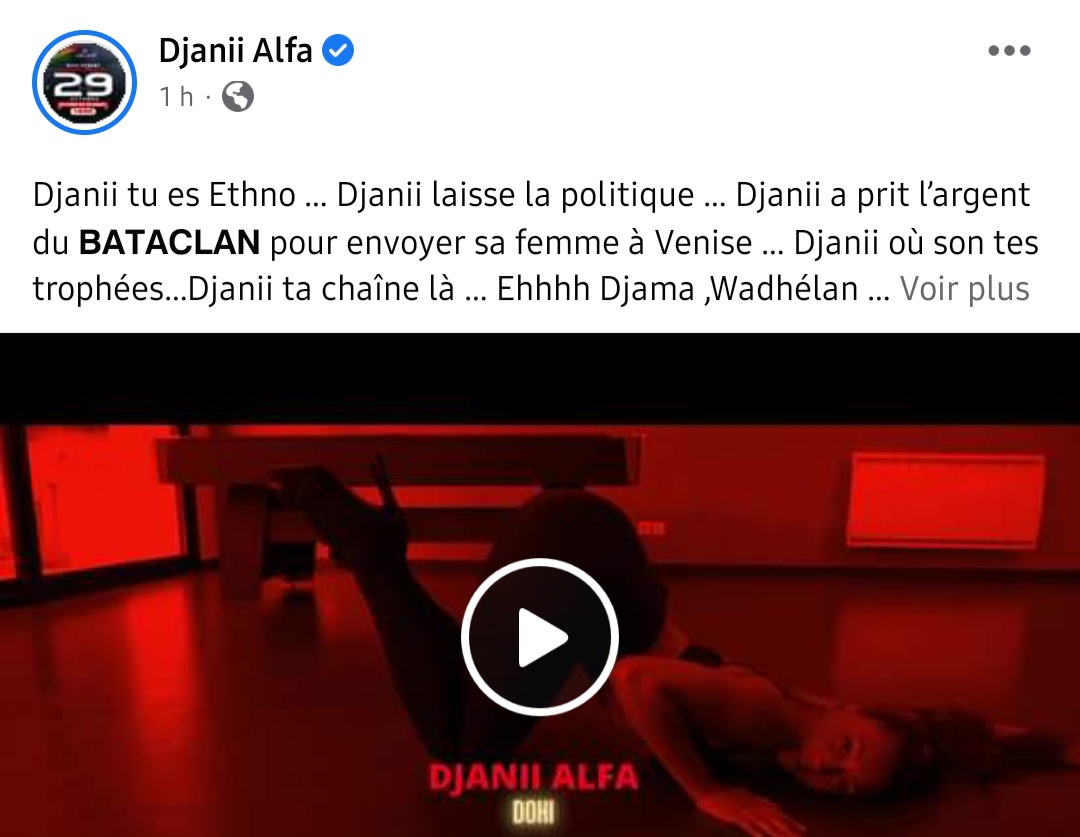Play the Djanii Alfa video
The width and height of the screenshot is (1080, 837).
point(540,637)
